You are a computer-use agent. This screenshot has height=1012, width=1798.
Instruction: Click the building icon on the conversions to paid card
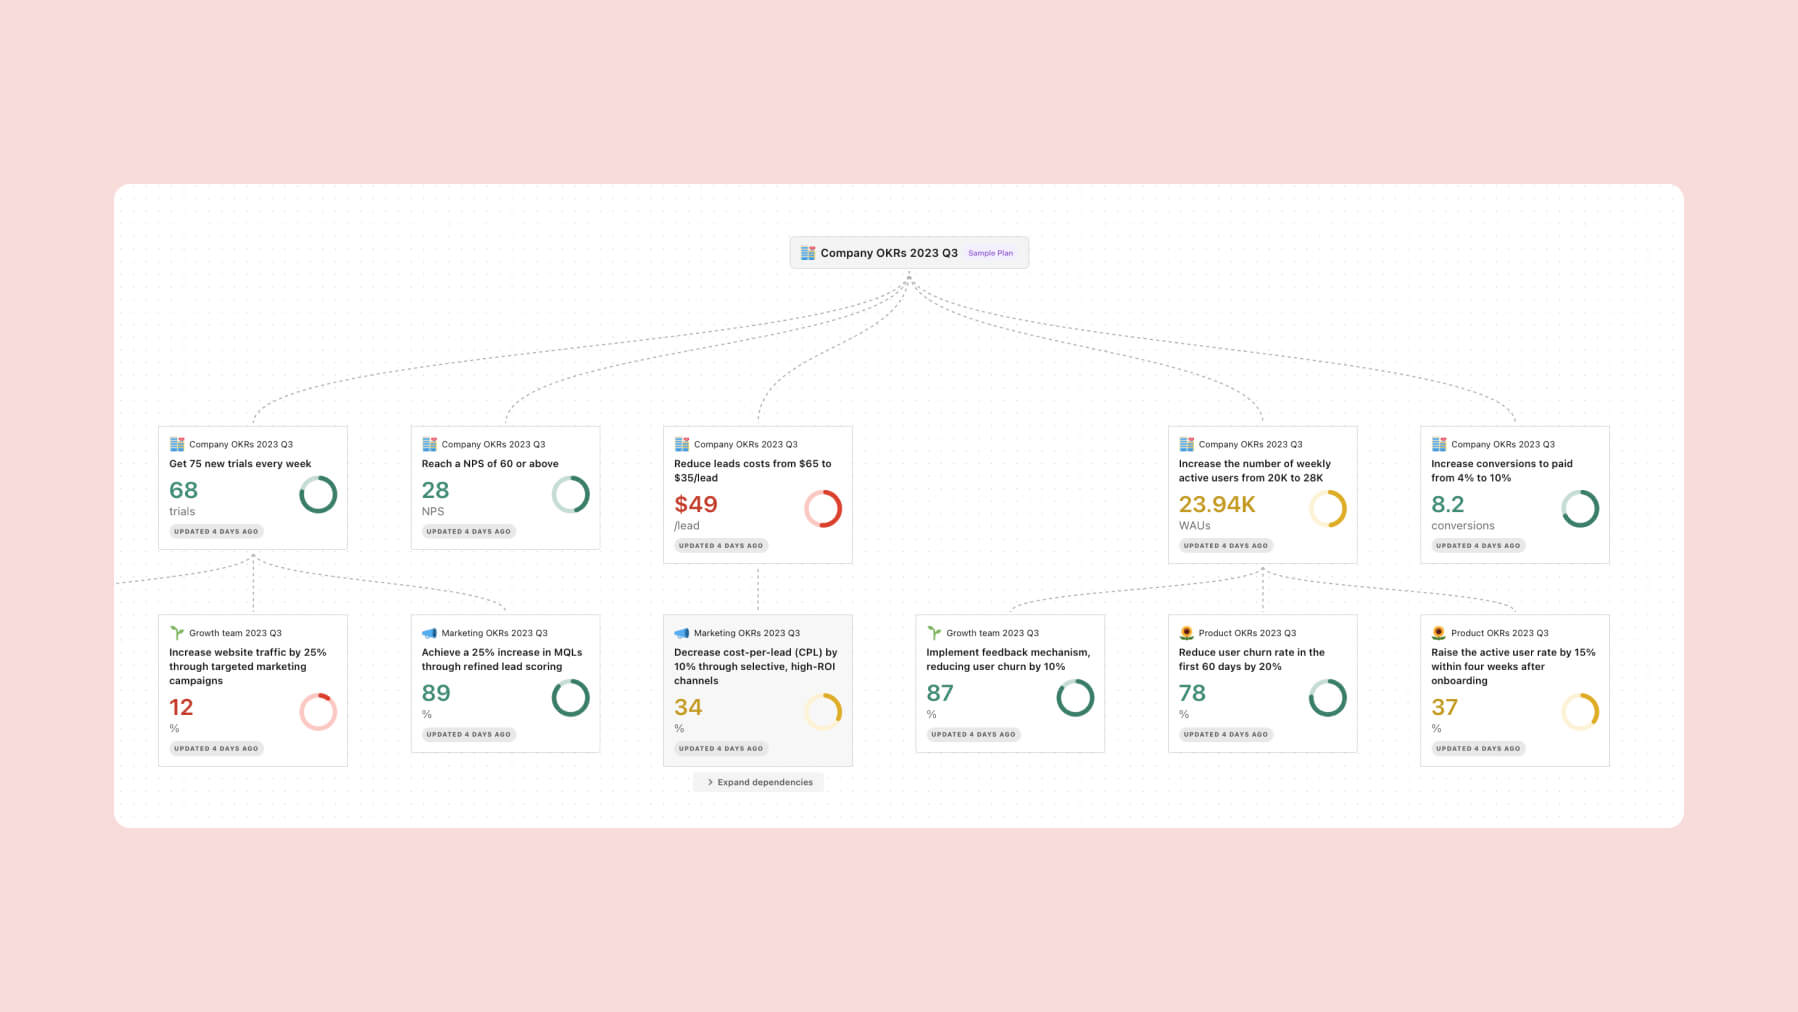pos(1440,444)
